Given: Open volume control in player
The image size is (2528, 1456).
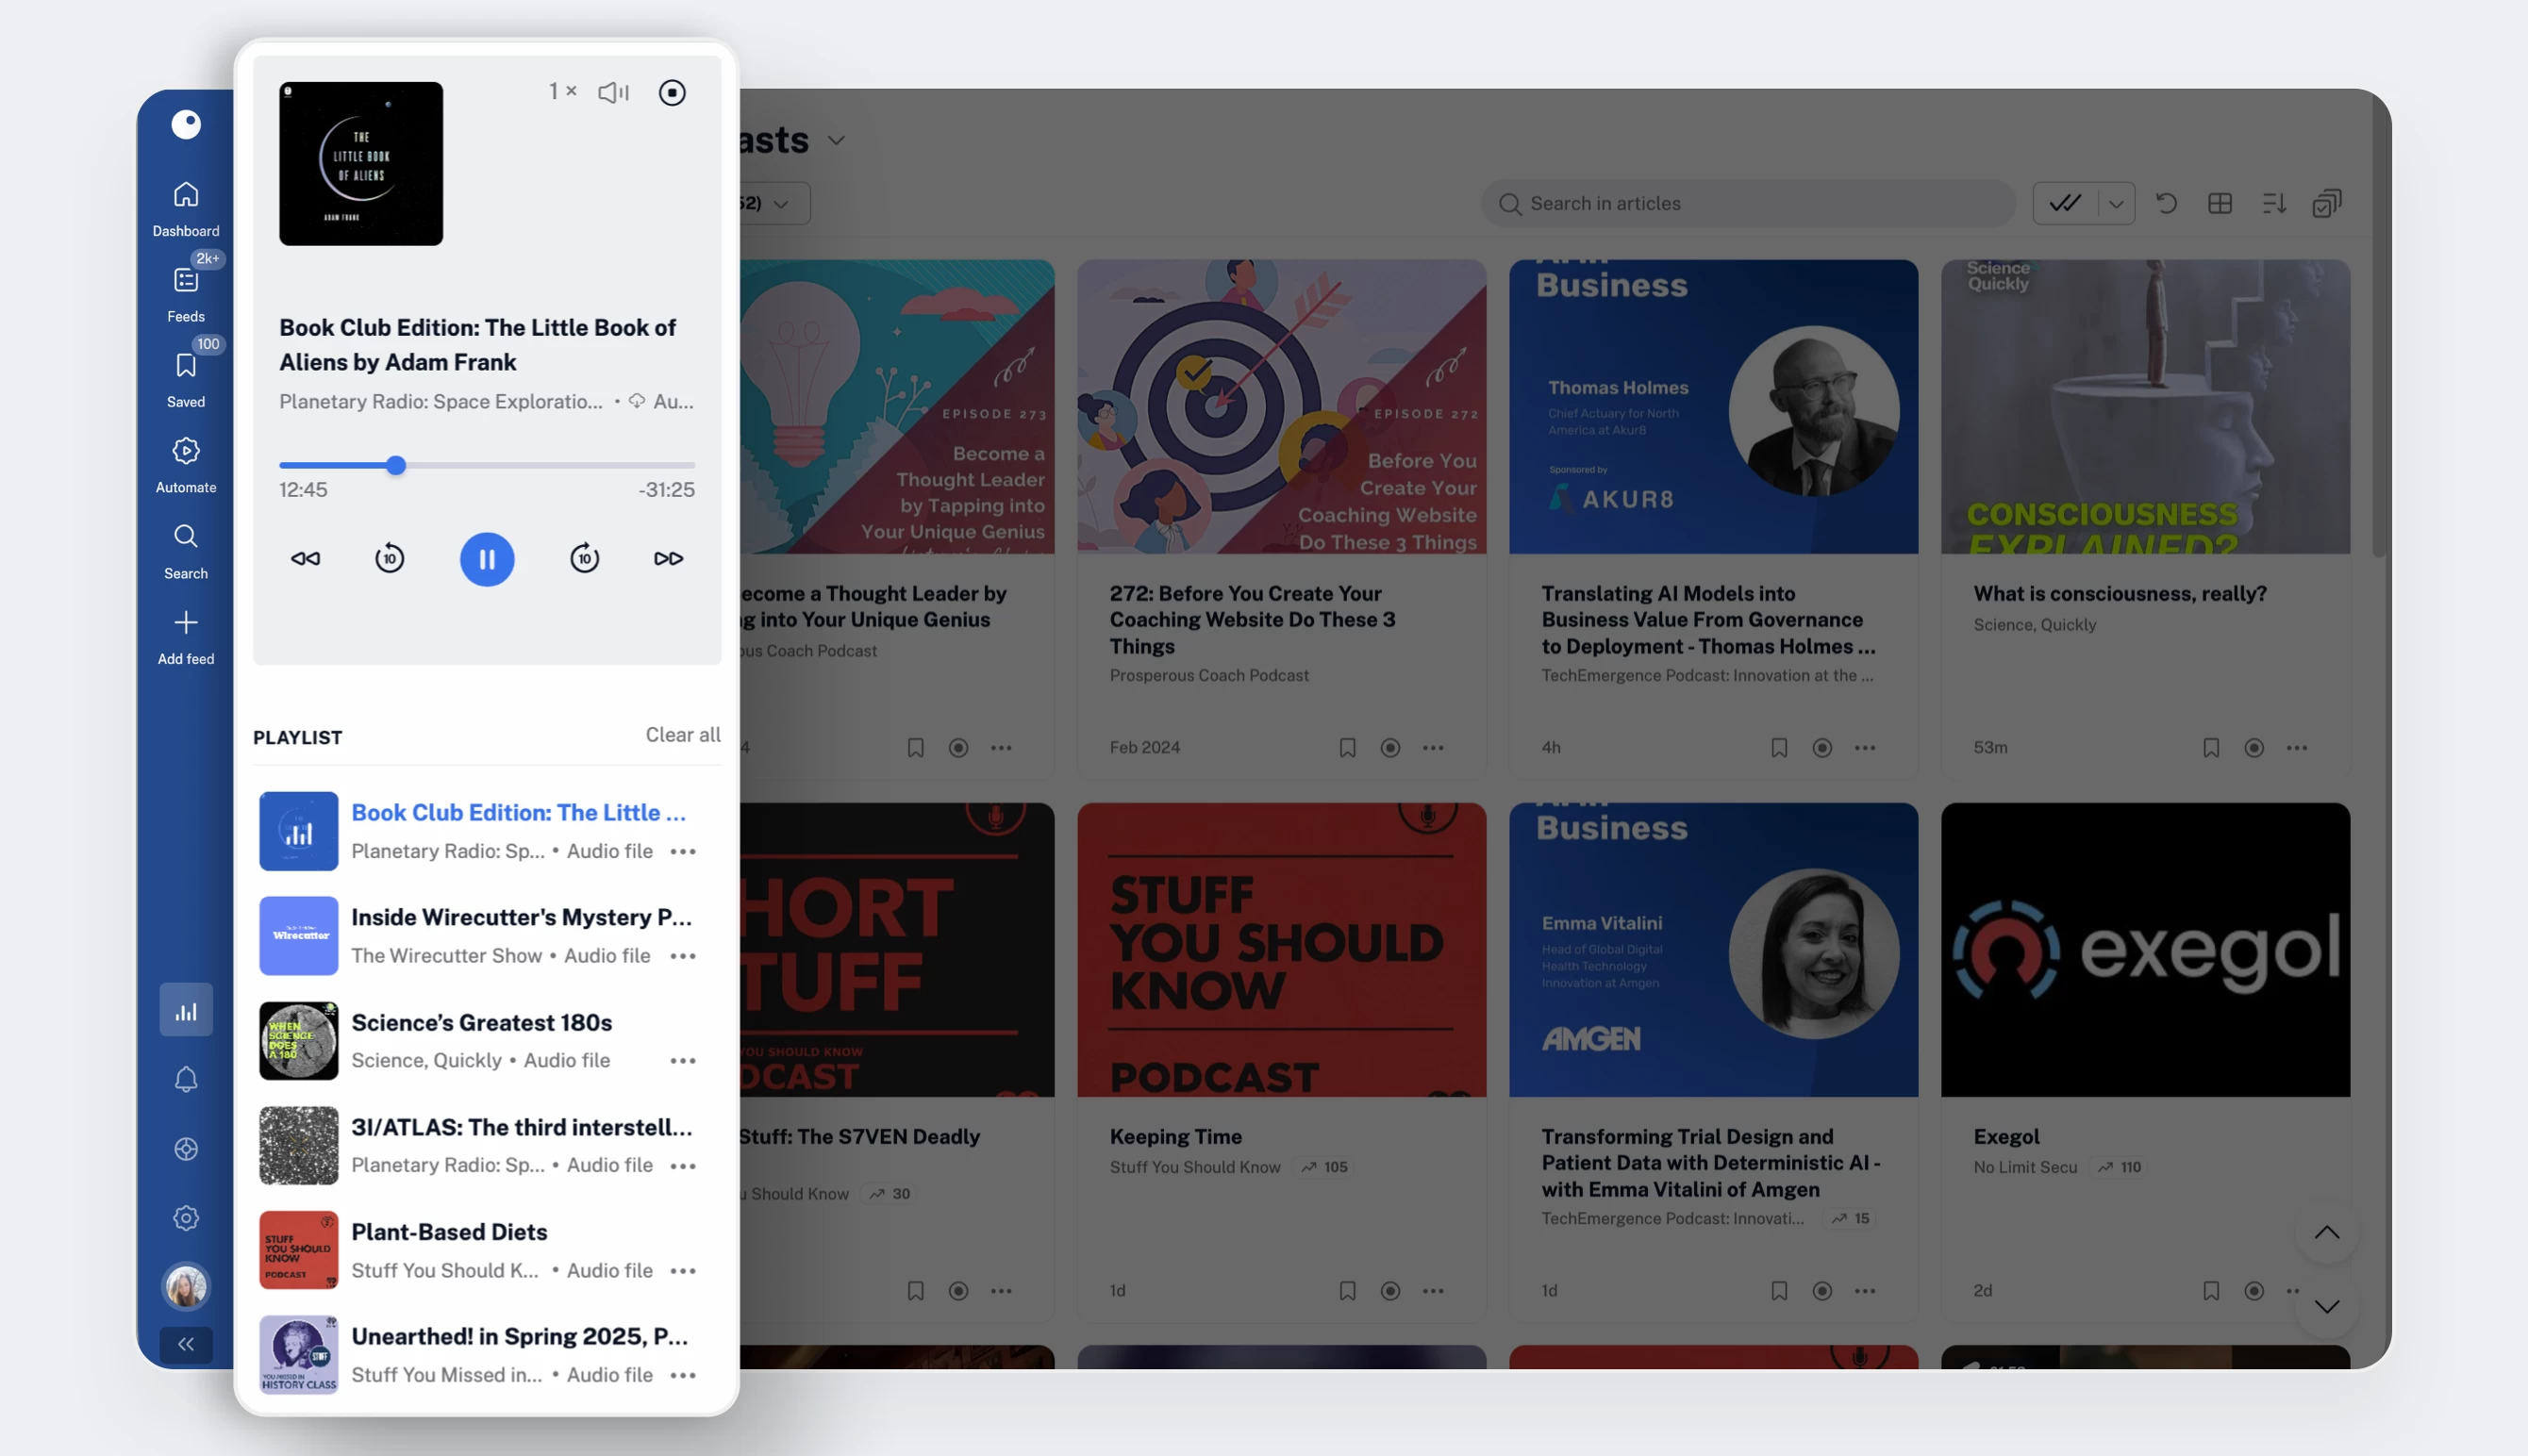Looking at the screenshot, I should point(613,93).
